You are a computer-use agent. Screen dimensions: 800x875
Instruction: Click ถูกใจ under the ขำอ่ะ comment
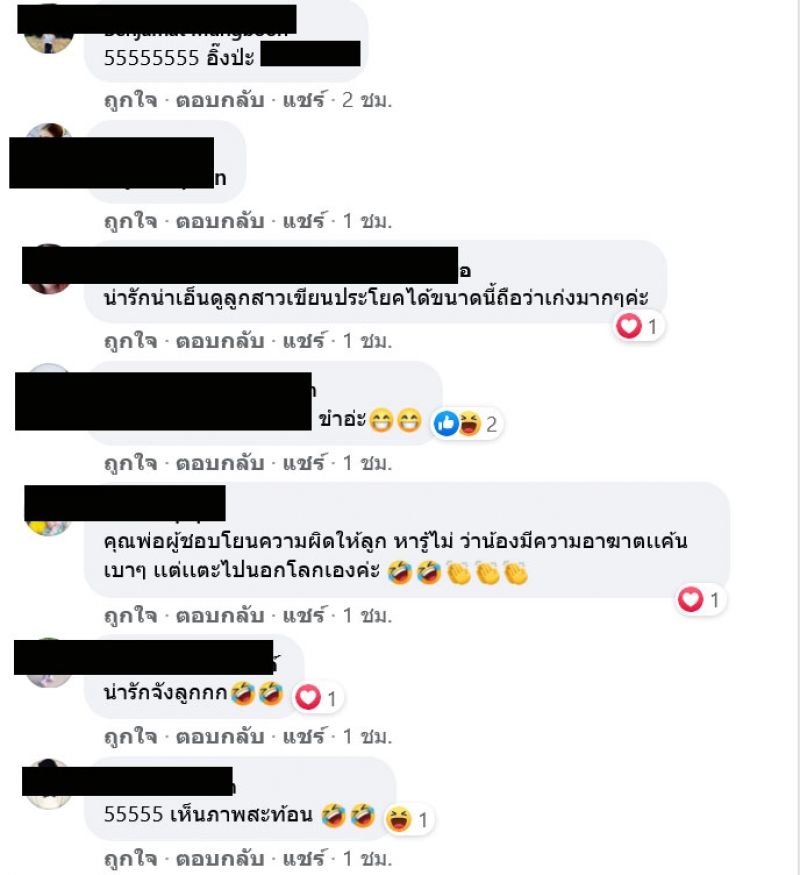click(131, 463)
